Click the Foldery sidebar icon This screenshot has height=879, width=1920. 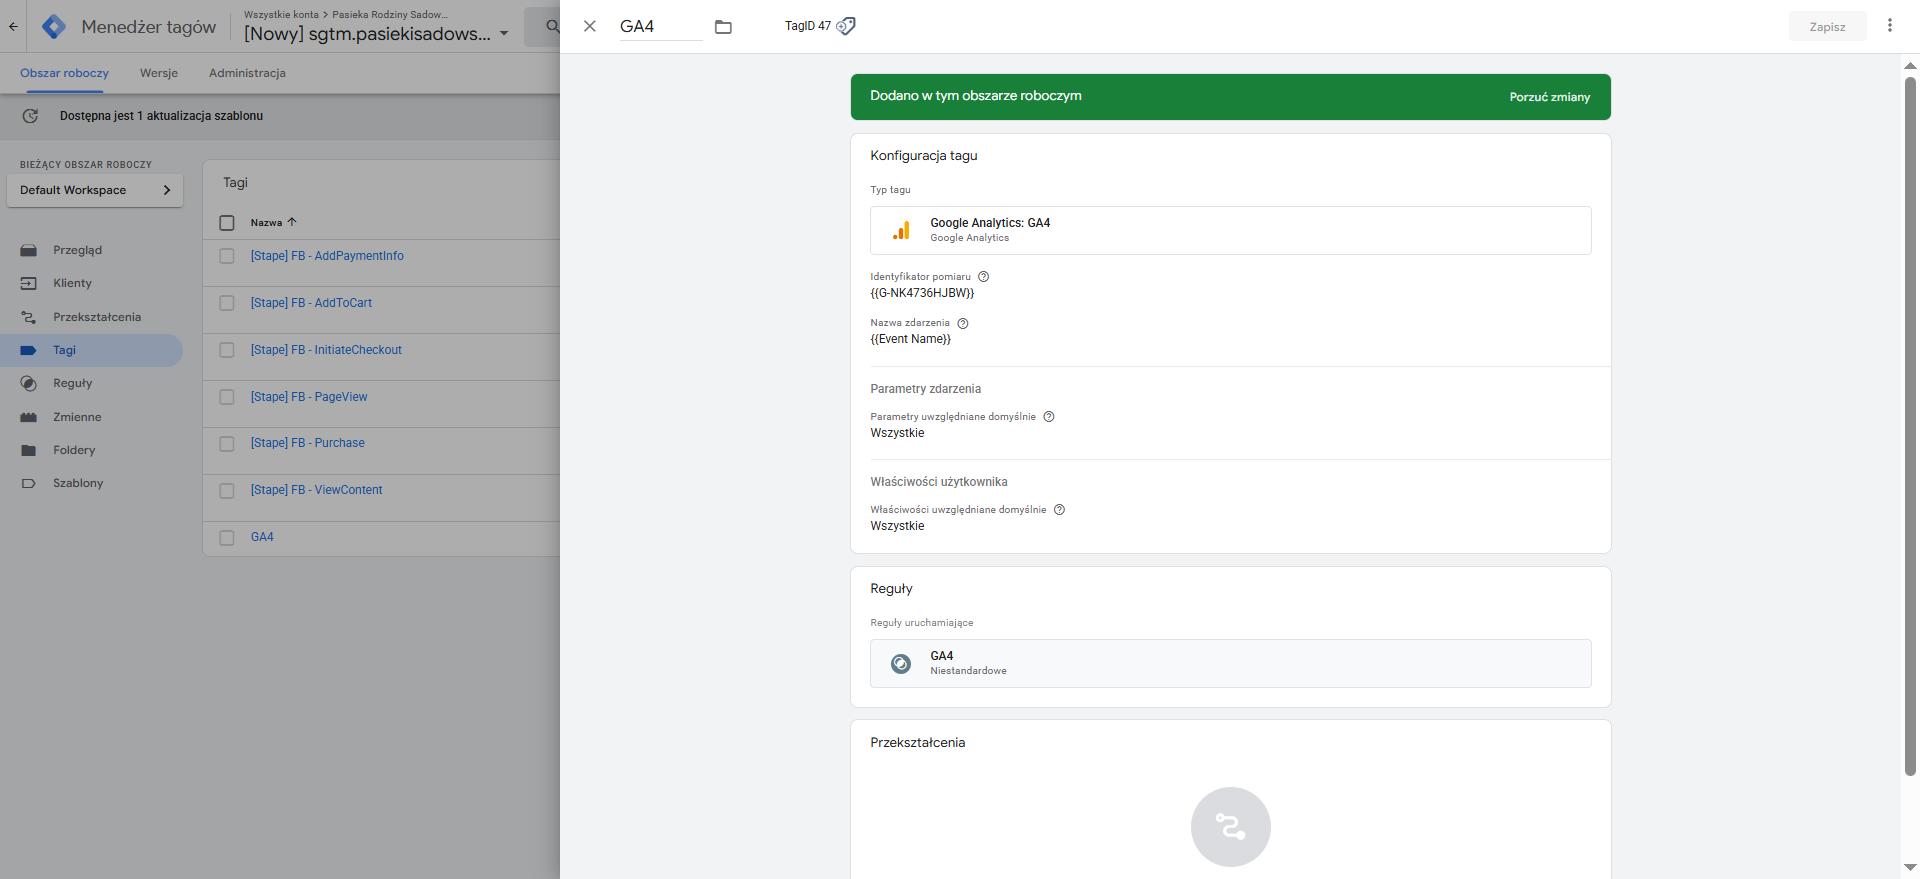click(x=29, y=450)
